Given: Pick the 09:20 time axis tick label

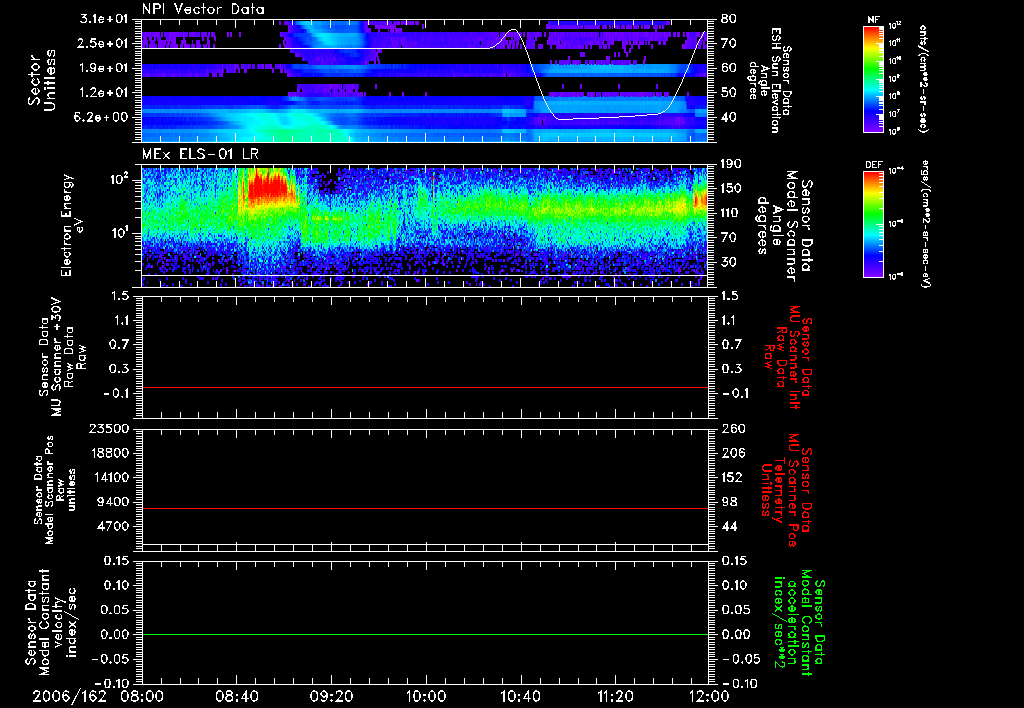Looking at the screenshot, I should 330,695.
